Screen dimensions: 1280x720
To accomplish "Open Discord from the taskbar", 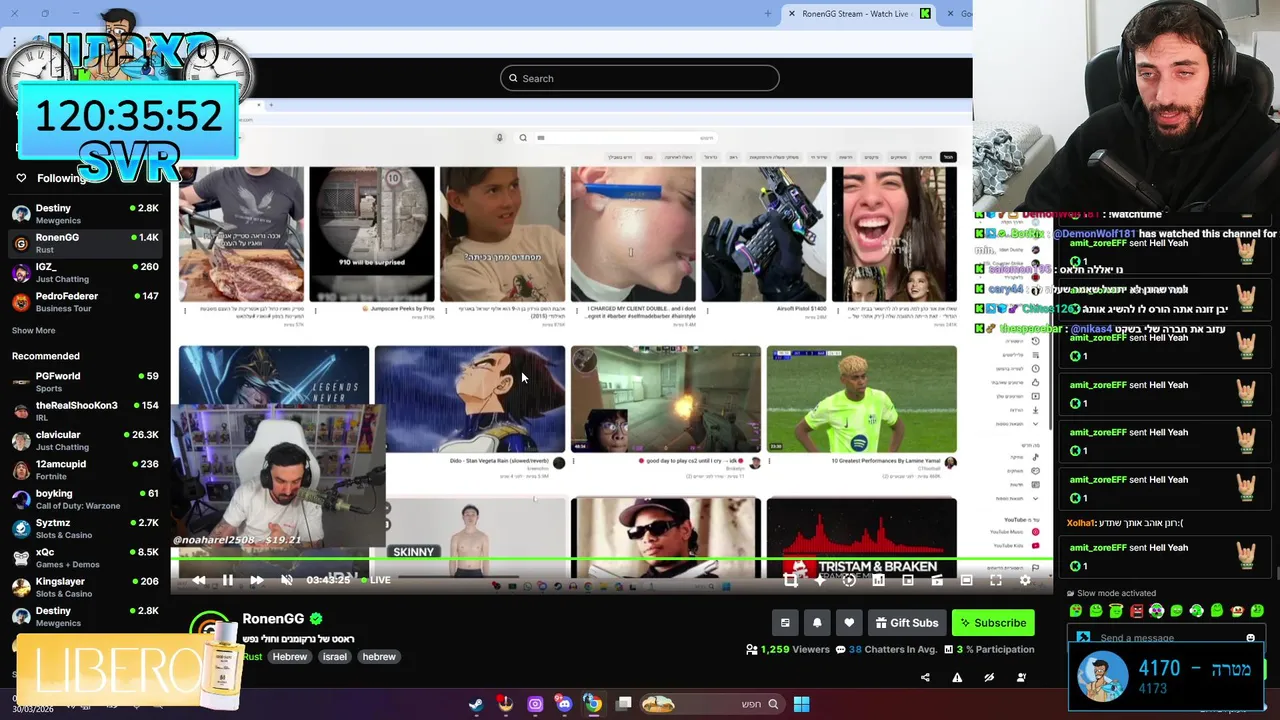I will [564, 704].
